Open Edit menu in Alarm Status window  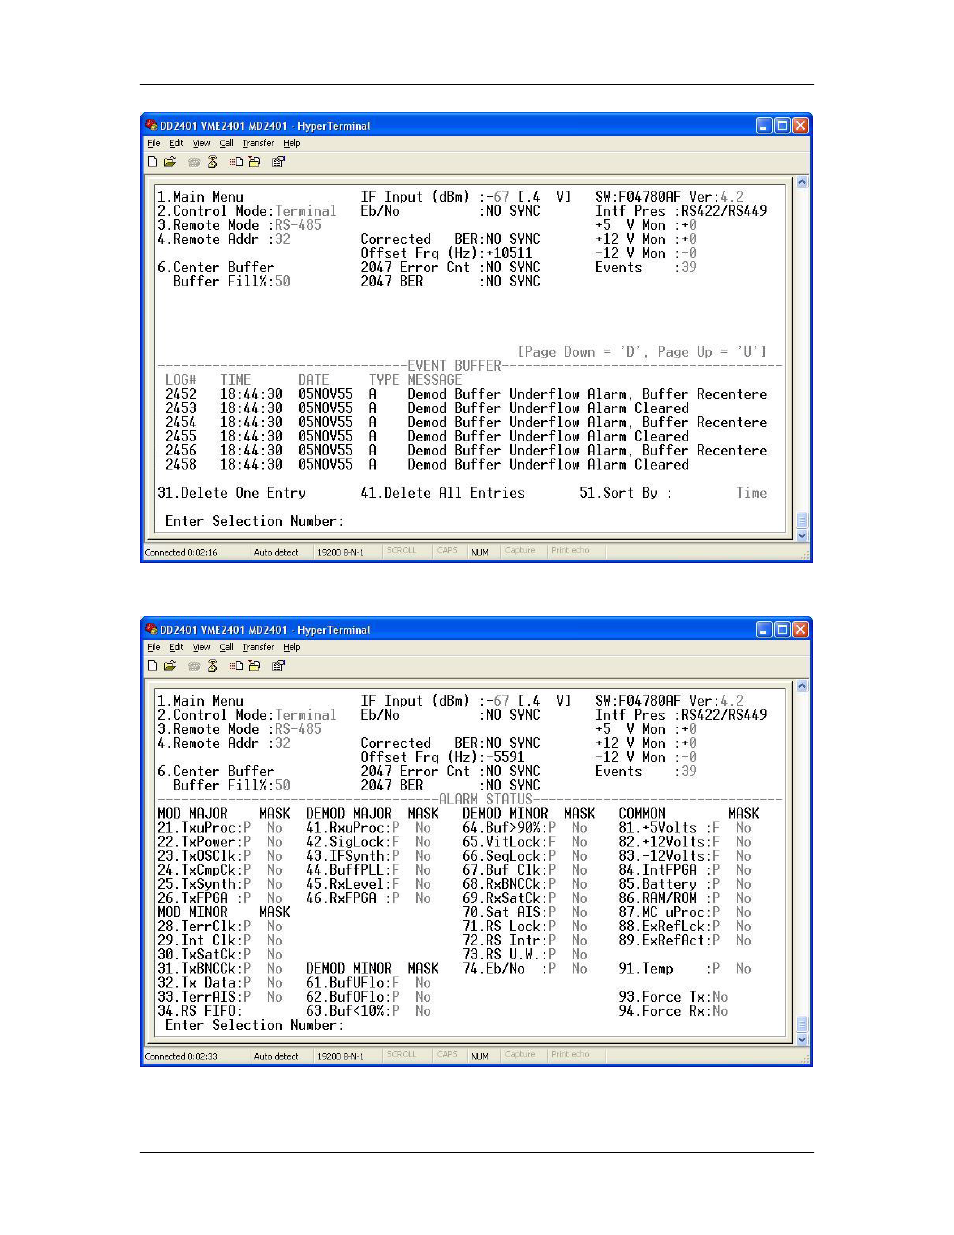click(x=176, y=647)
